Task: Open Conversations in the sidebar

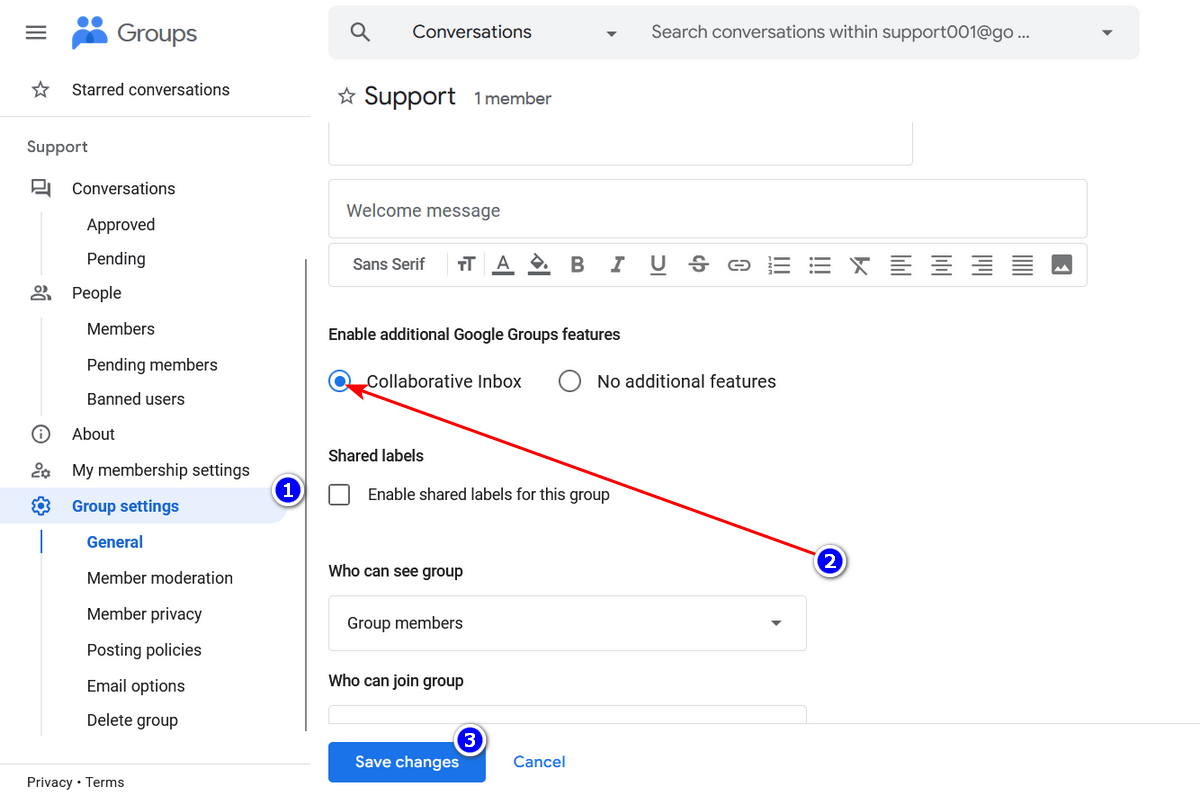Action: coord(123,188)
